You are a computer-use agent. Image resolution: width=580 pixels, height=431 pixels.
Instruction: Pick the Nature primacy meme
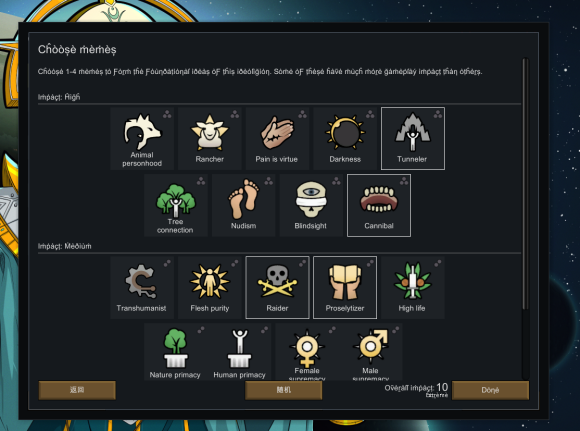tap(176, 352)
